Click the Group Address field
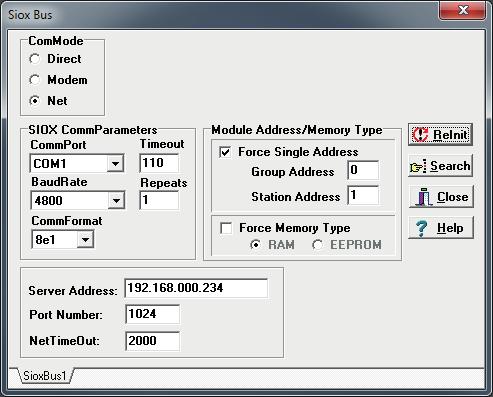This screenshot has width=493, height=397. coord(363,170)
